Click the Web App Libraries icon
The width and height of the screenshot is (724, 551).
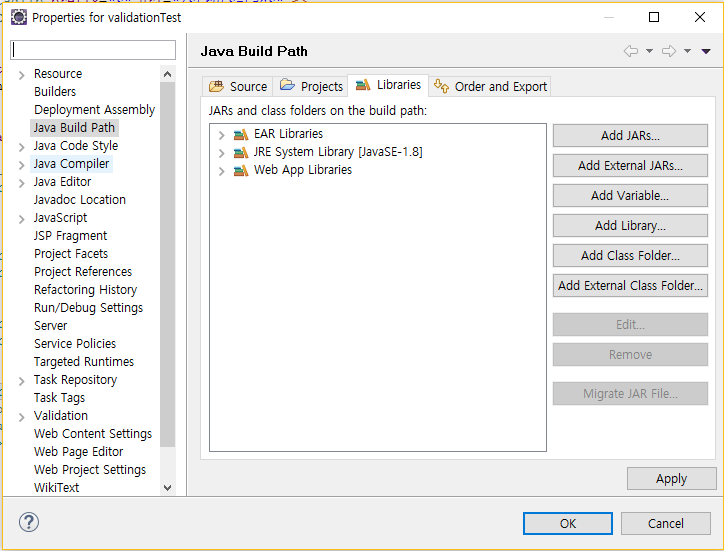point(241,170)
